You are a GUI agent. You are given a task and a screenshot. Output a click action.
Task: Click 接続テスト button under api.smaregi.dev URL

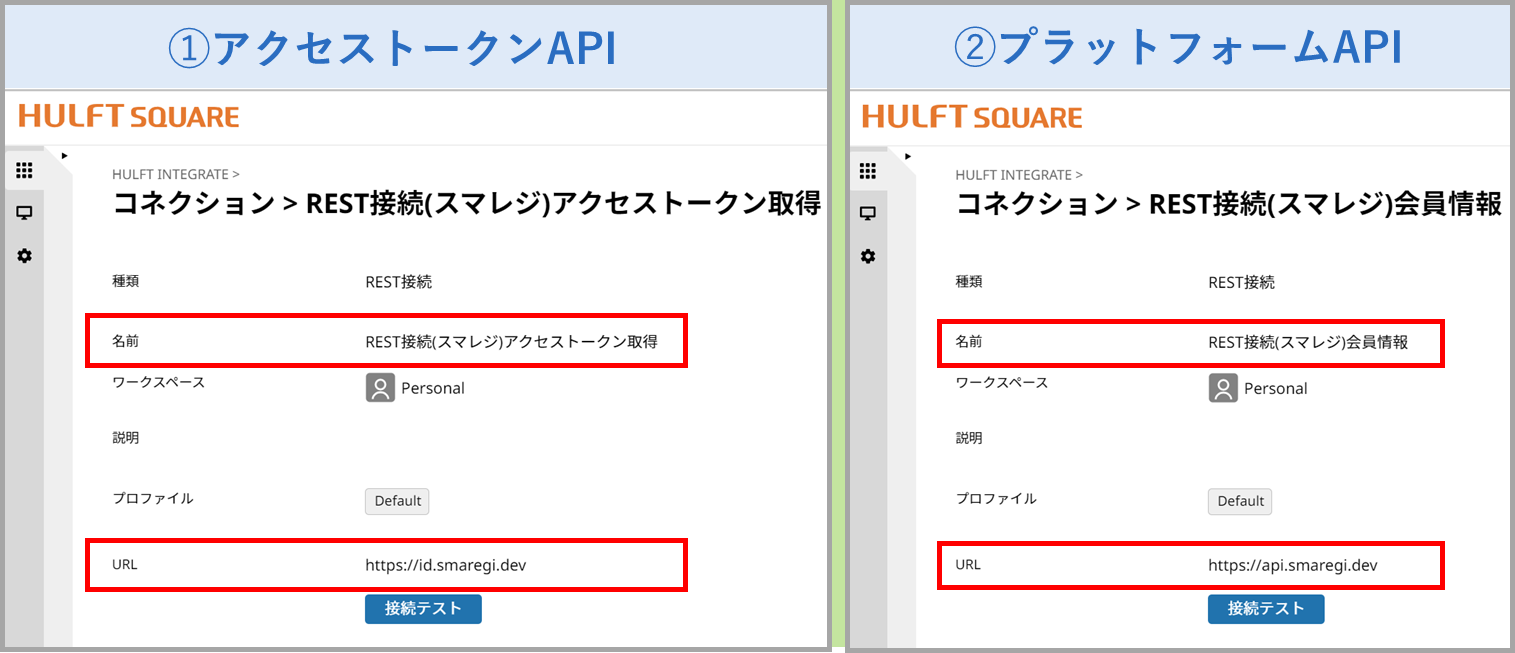(x=1266, y=609)
